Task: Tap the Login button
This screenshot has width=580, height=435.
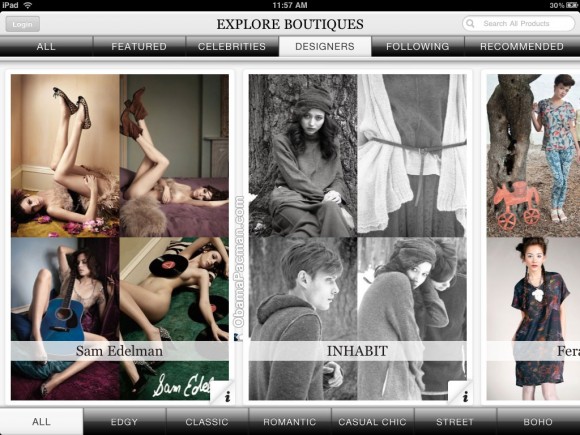Action: [x=23, y=24]
